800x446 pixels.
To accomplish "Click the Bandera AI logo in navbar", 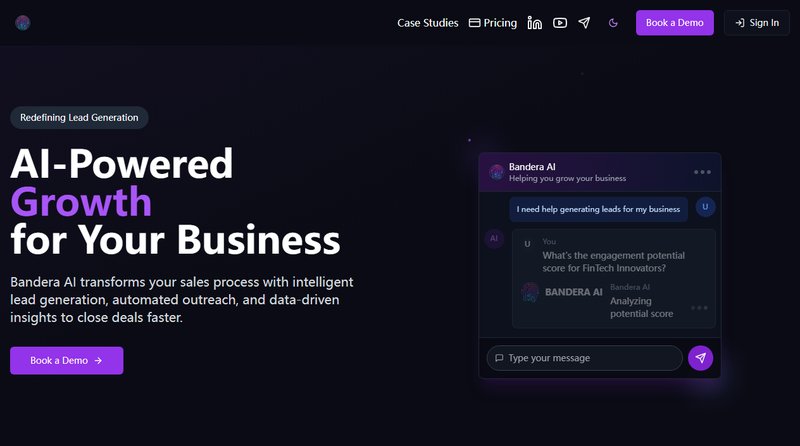I will point(23,23).
